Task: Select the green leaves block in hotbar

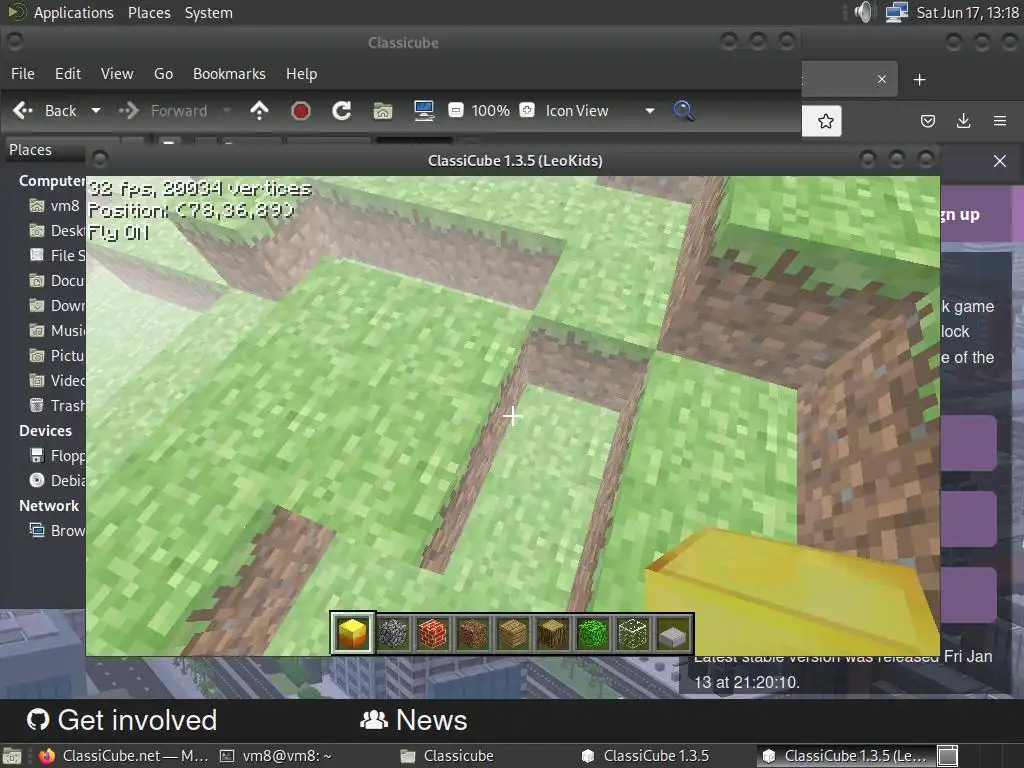Action: pos(592,633)
